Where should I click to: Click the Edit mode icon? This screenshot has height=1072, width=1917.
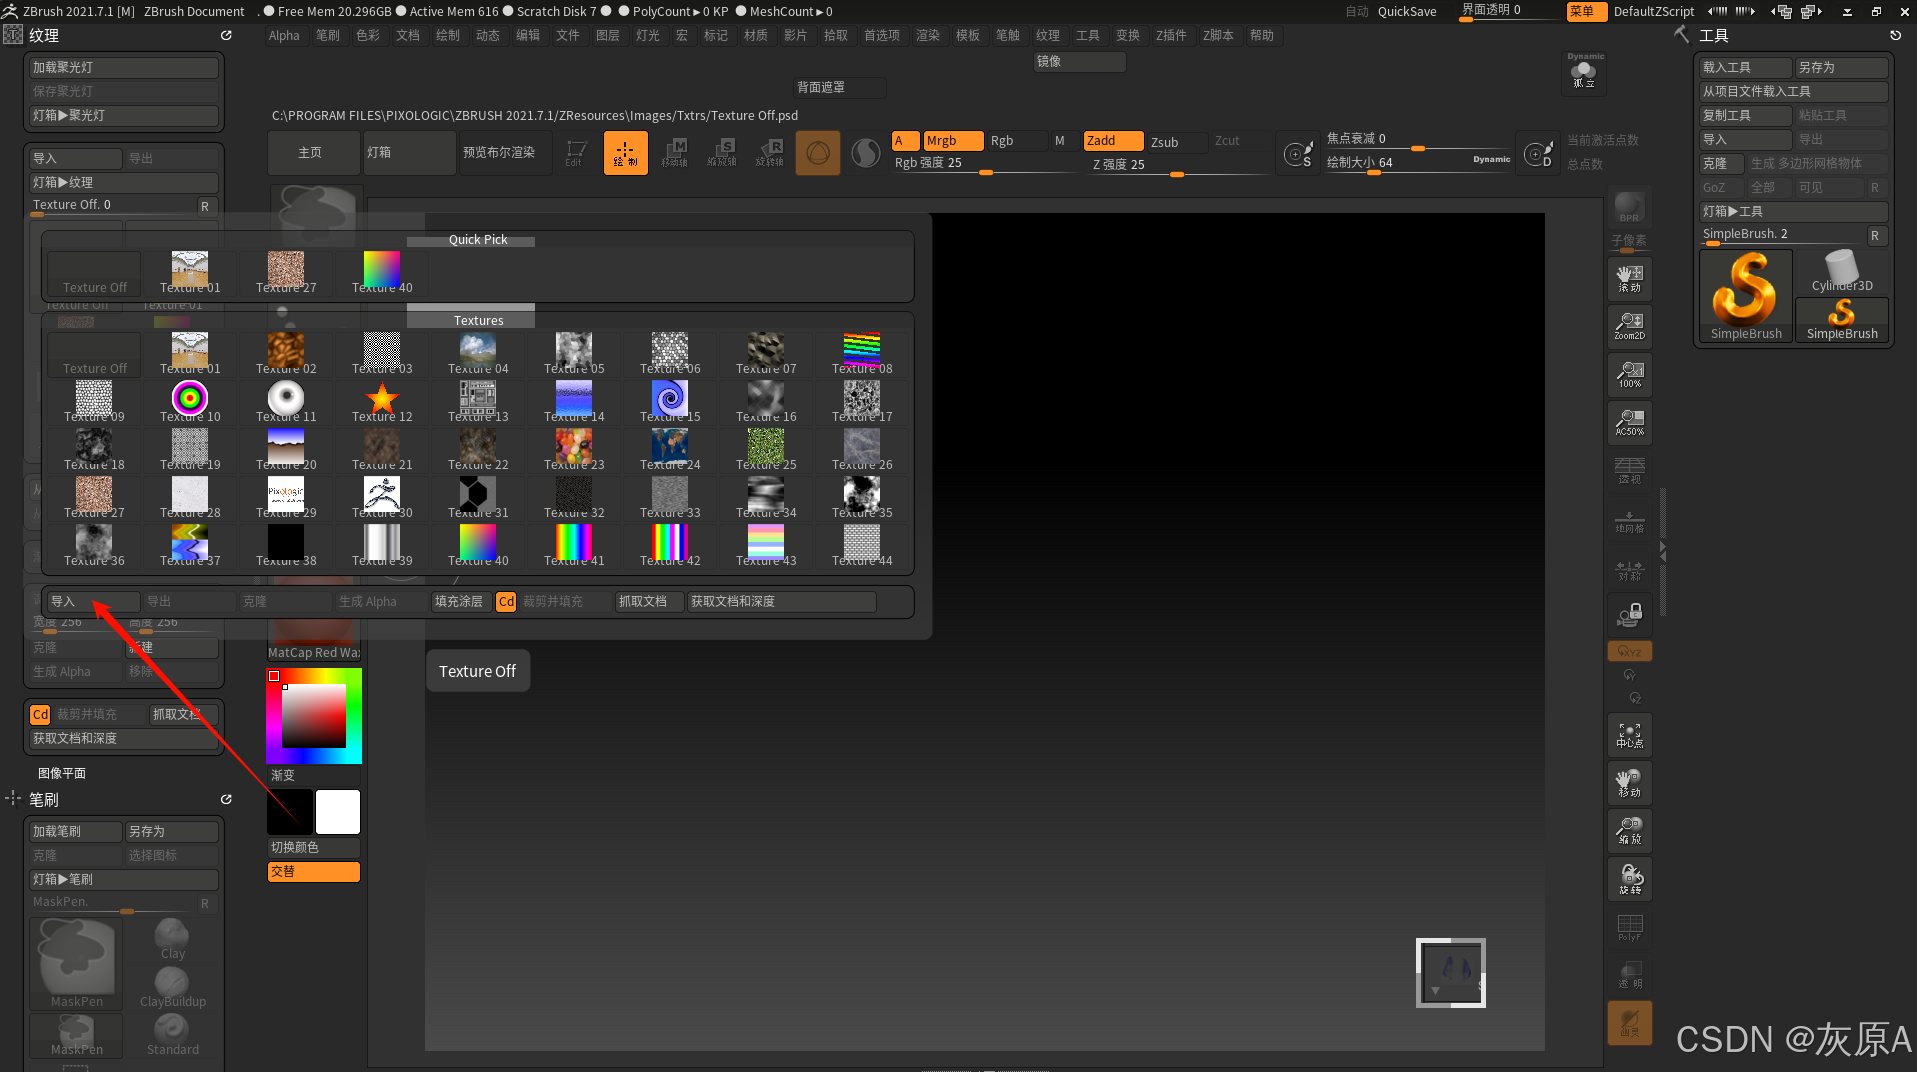(576, 153)
